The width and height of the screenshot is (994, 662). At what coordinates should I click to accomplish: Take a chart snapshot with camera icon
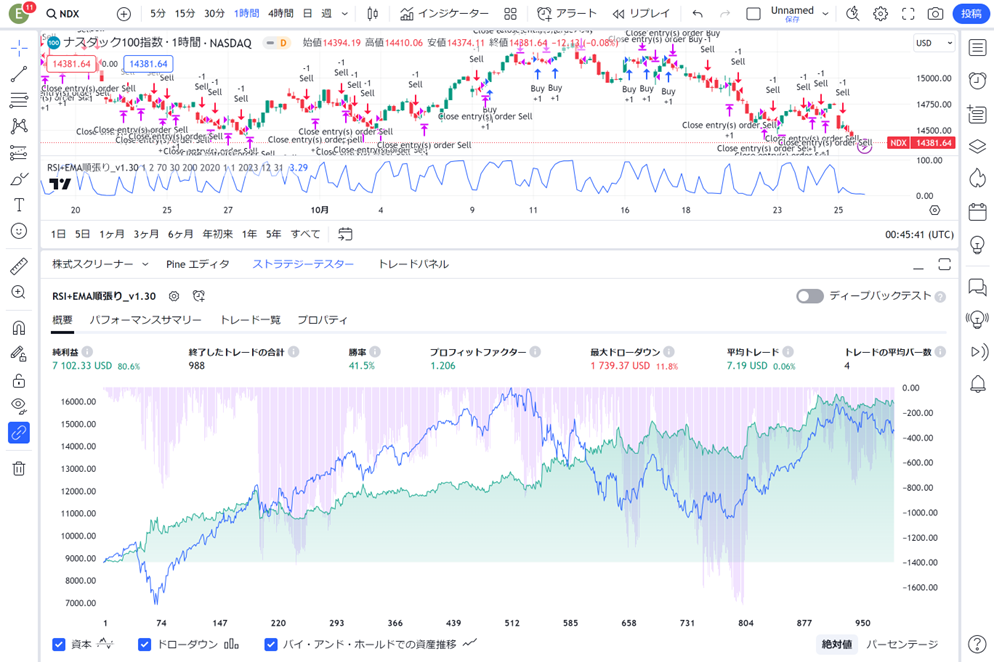pyautogui.click(x=935, y=14)
